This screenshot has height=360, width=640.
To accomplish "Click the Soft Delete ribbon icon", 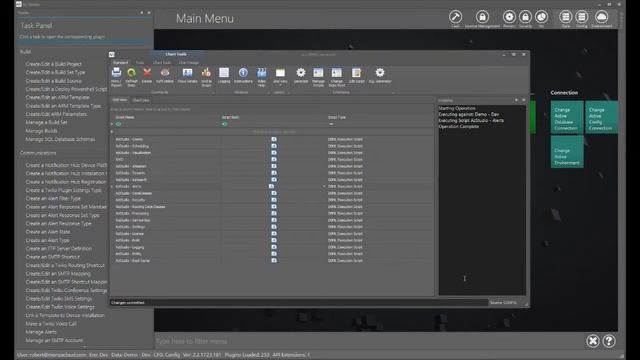I will coord(165,73).
